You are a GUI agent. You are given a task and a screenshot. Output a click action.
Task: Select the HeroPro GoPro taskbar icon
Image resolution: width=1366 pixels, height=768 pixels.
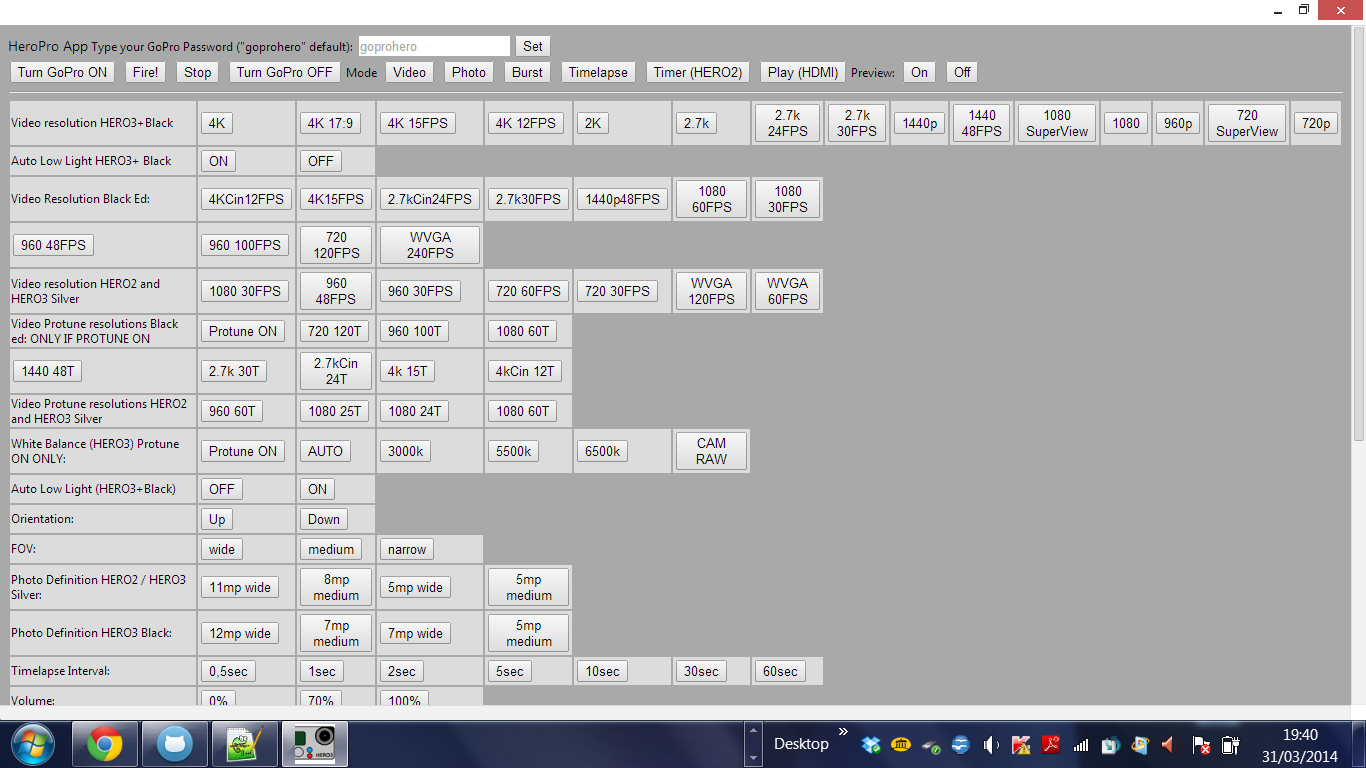pyautogui.click(x=315, y=744)
